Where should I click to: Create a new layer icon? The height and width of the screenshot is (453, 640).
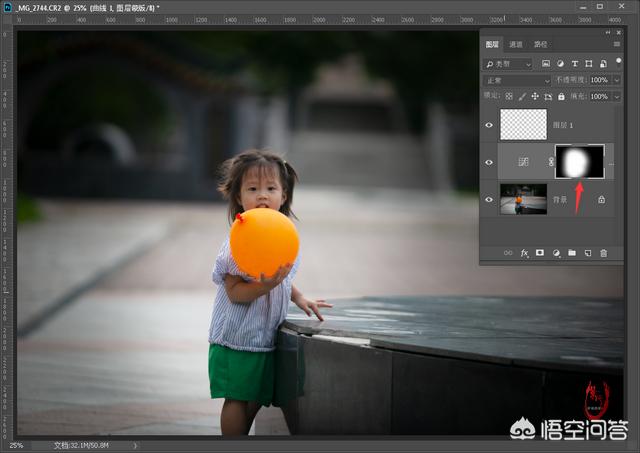point(588,253)
